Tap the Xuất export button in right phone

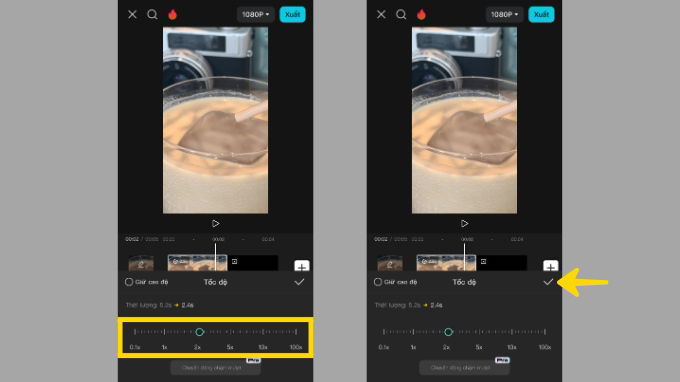pyautogui.click(x=542, y=15)
